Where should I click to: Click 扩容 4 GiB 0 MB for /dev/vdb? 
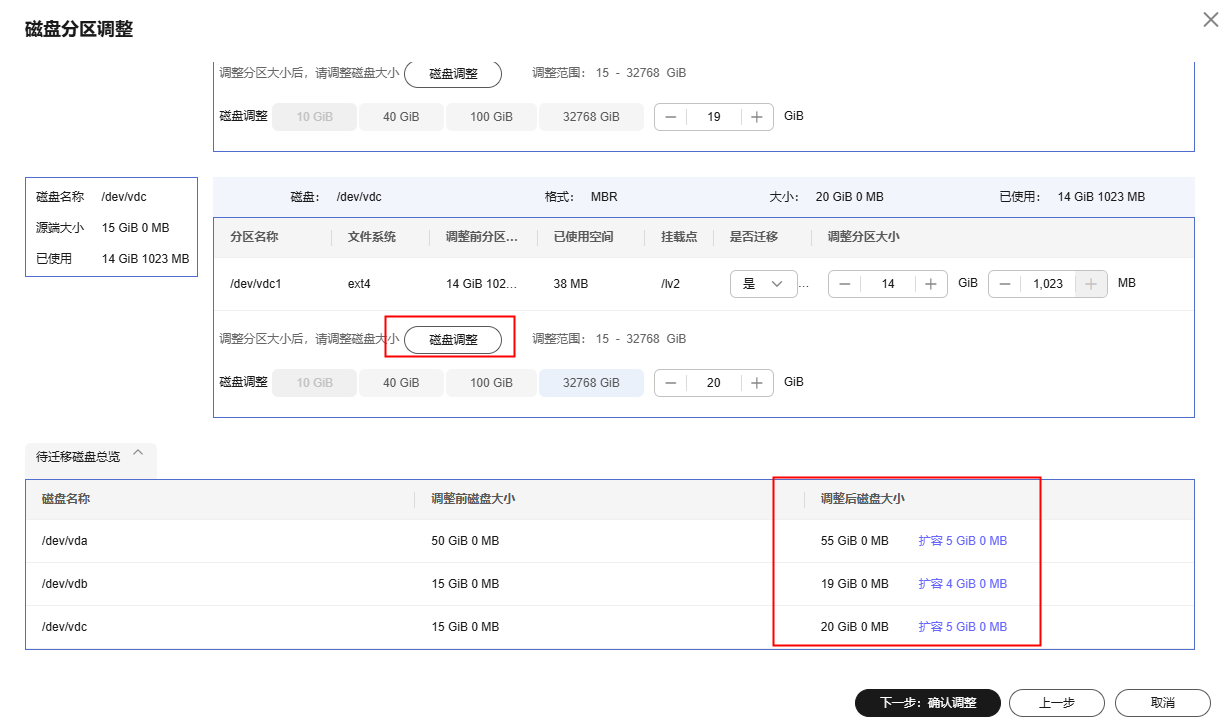click(x=963, y=584)
